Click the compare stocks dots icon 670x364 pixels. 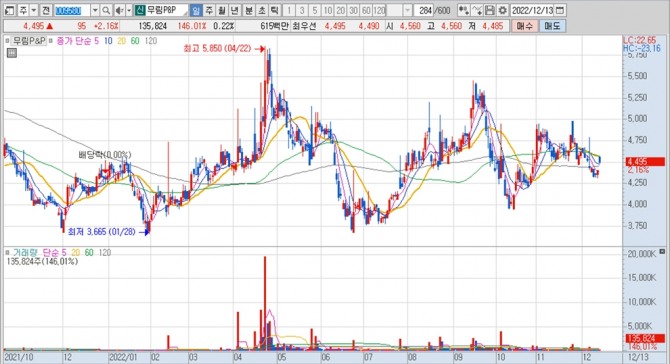[464, 10]
